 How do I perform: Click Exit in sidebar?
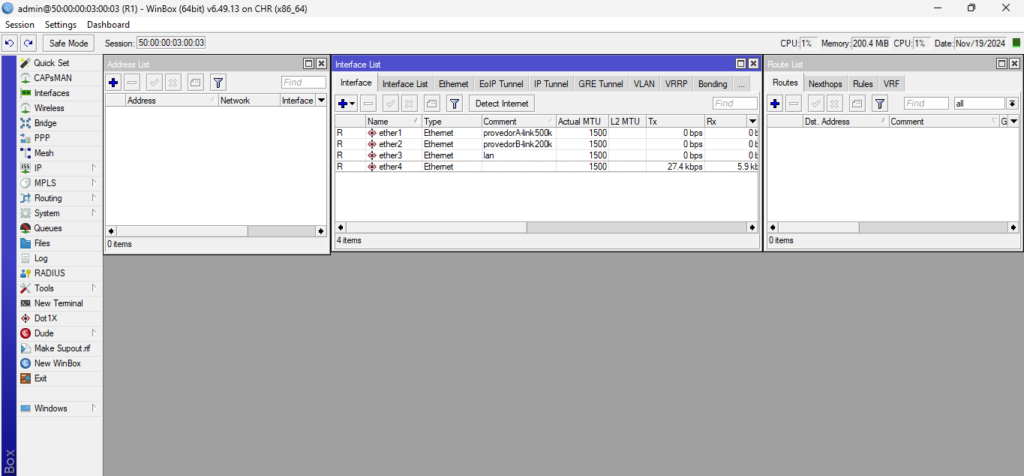pos(40,379)
